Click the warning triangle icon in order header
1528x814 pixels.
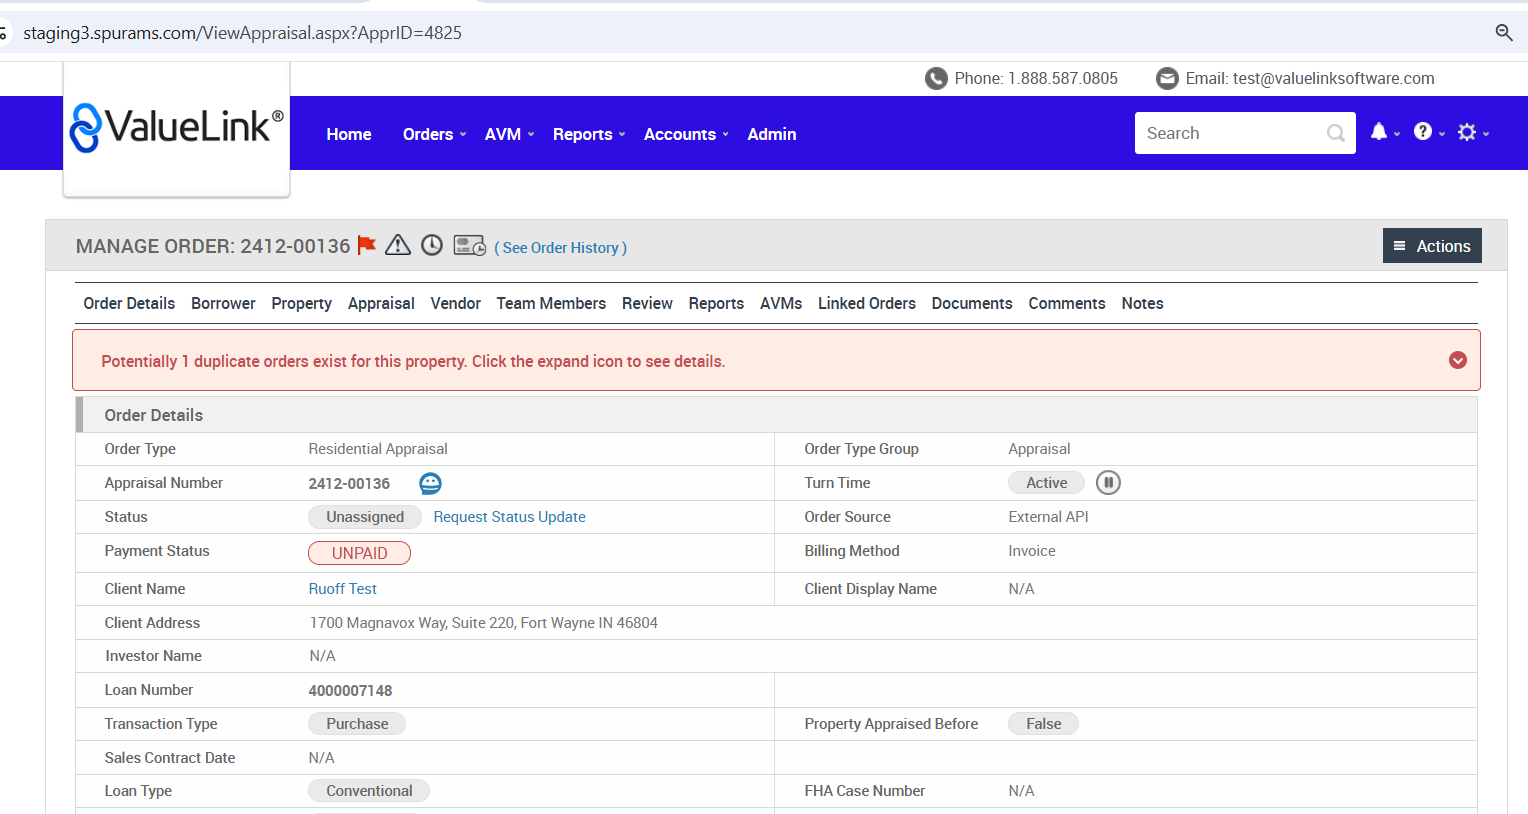tap(398, 245)
